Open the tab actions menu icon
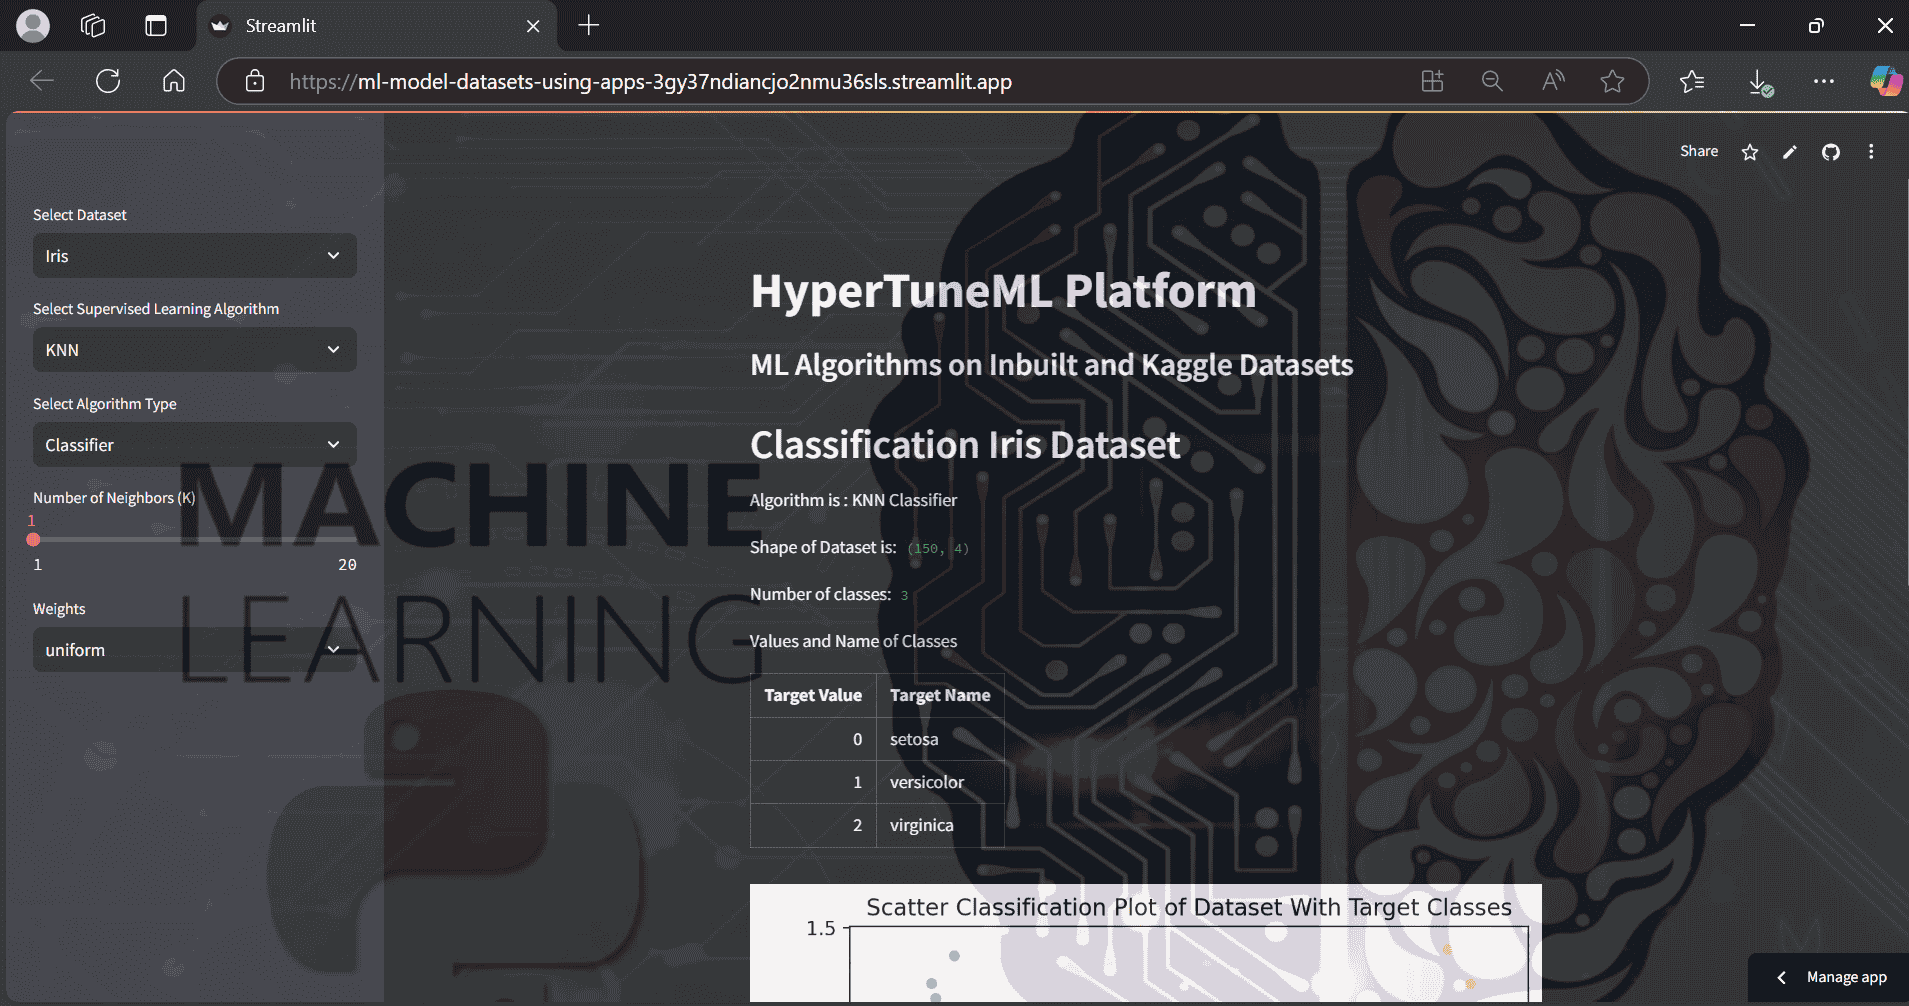Viewport: 1909px width, 1006px height. point(156,26)
